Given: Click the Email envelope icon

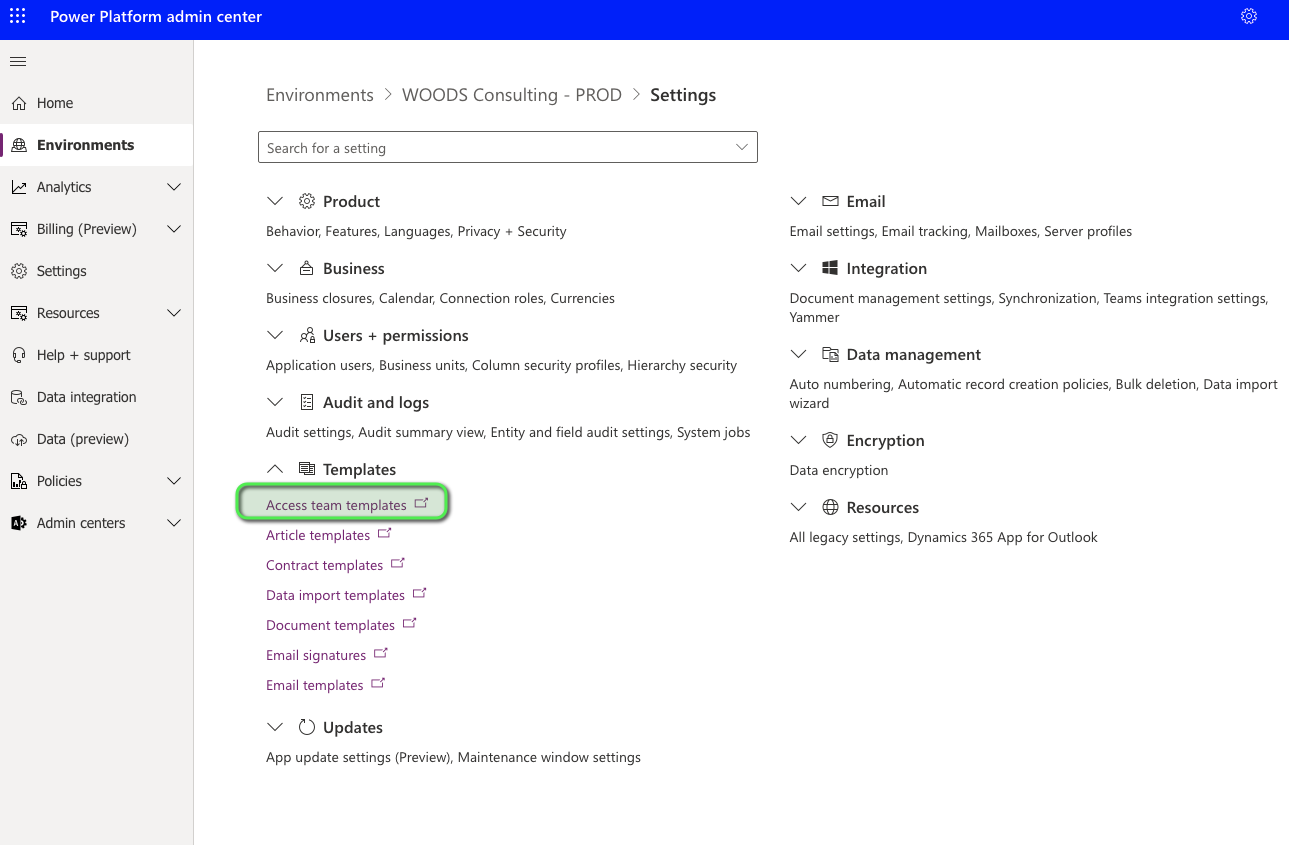Looking at the screenshot, I should pyautogui.click(x=830, y=201).
